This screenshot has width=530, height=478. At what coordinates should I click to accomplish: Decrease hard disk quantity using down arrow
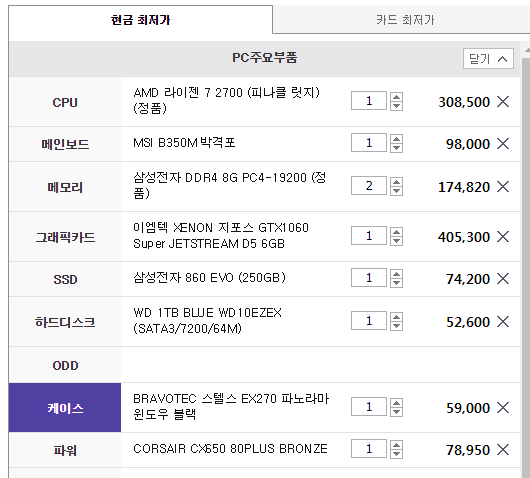pyautogui.click(x=396, y=326)
